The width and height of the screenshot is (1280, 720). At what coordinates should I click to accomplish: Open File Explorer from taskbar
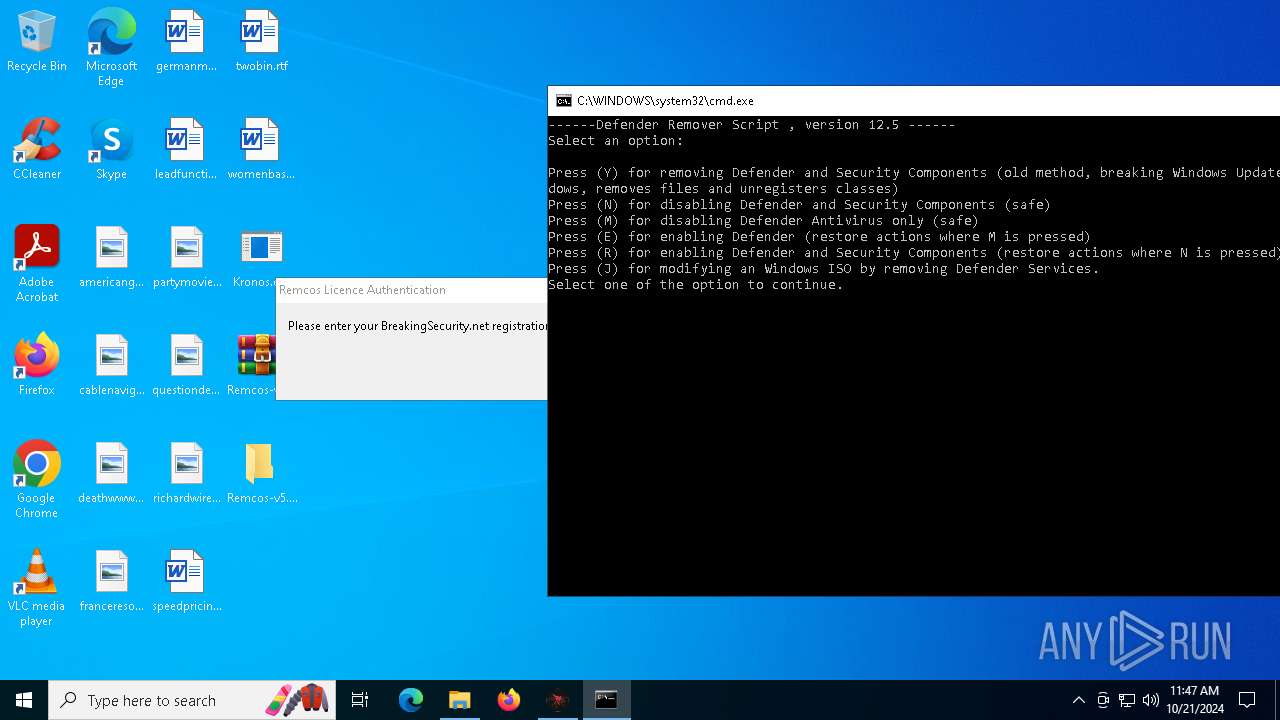[460, 700]
